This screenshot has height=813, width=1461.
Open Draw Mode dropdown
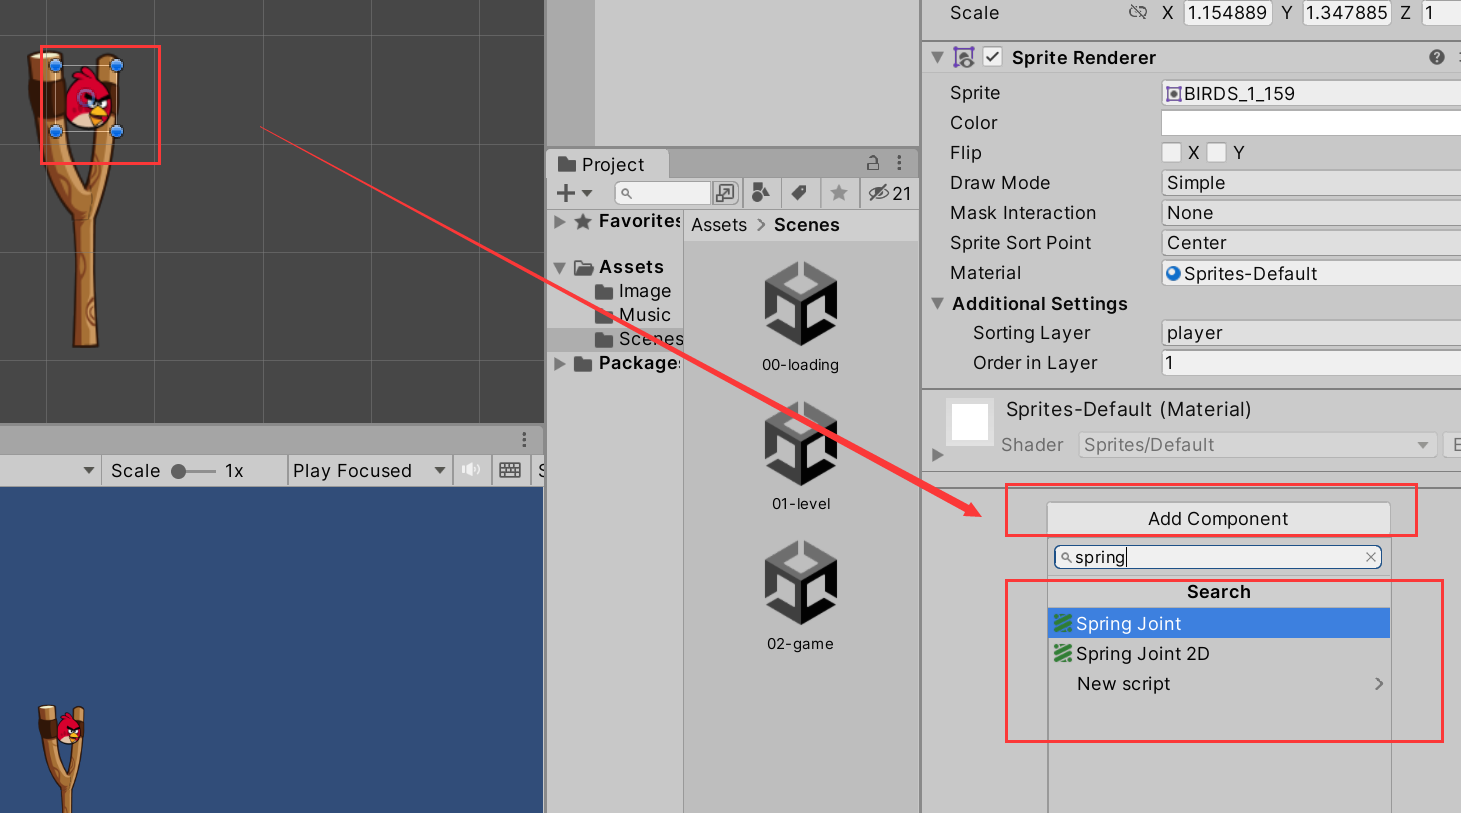(x=1311, y=183)
